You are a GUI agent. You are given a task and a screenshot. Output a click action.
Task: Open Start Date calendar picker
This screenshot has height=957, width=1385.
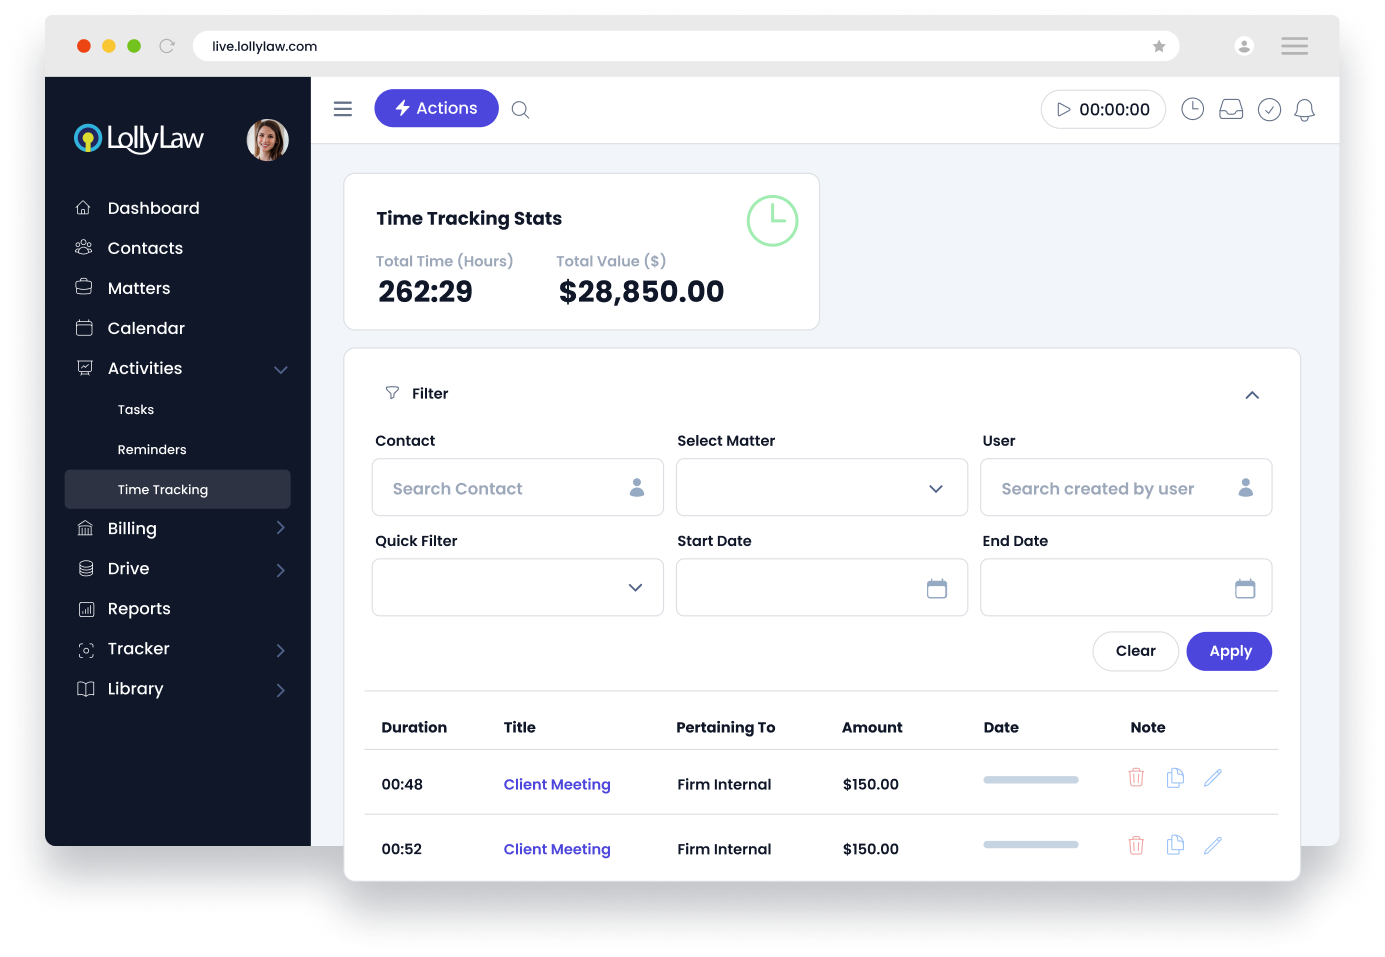click(x=936, y=588)
